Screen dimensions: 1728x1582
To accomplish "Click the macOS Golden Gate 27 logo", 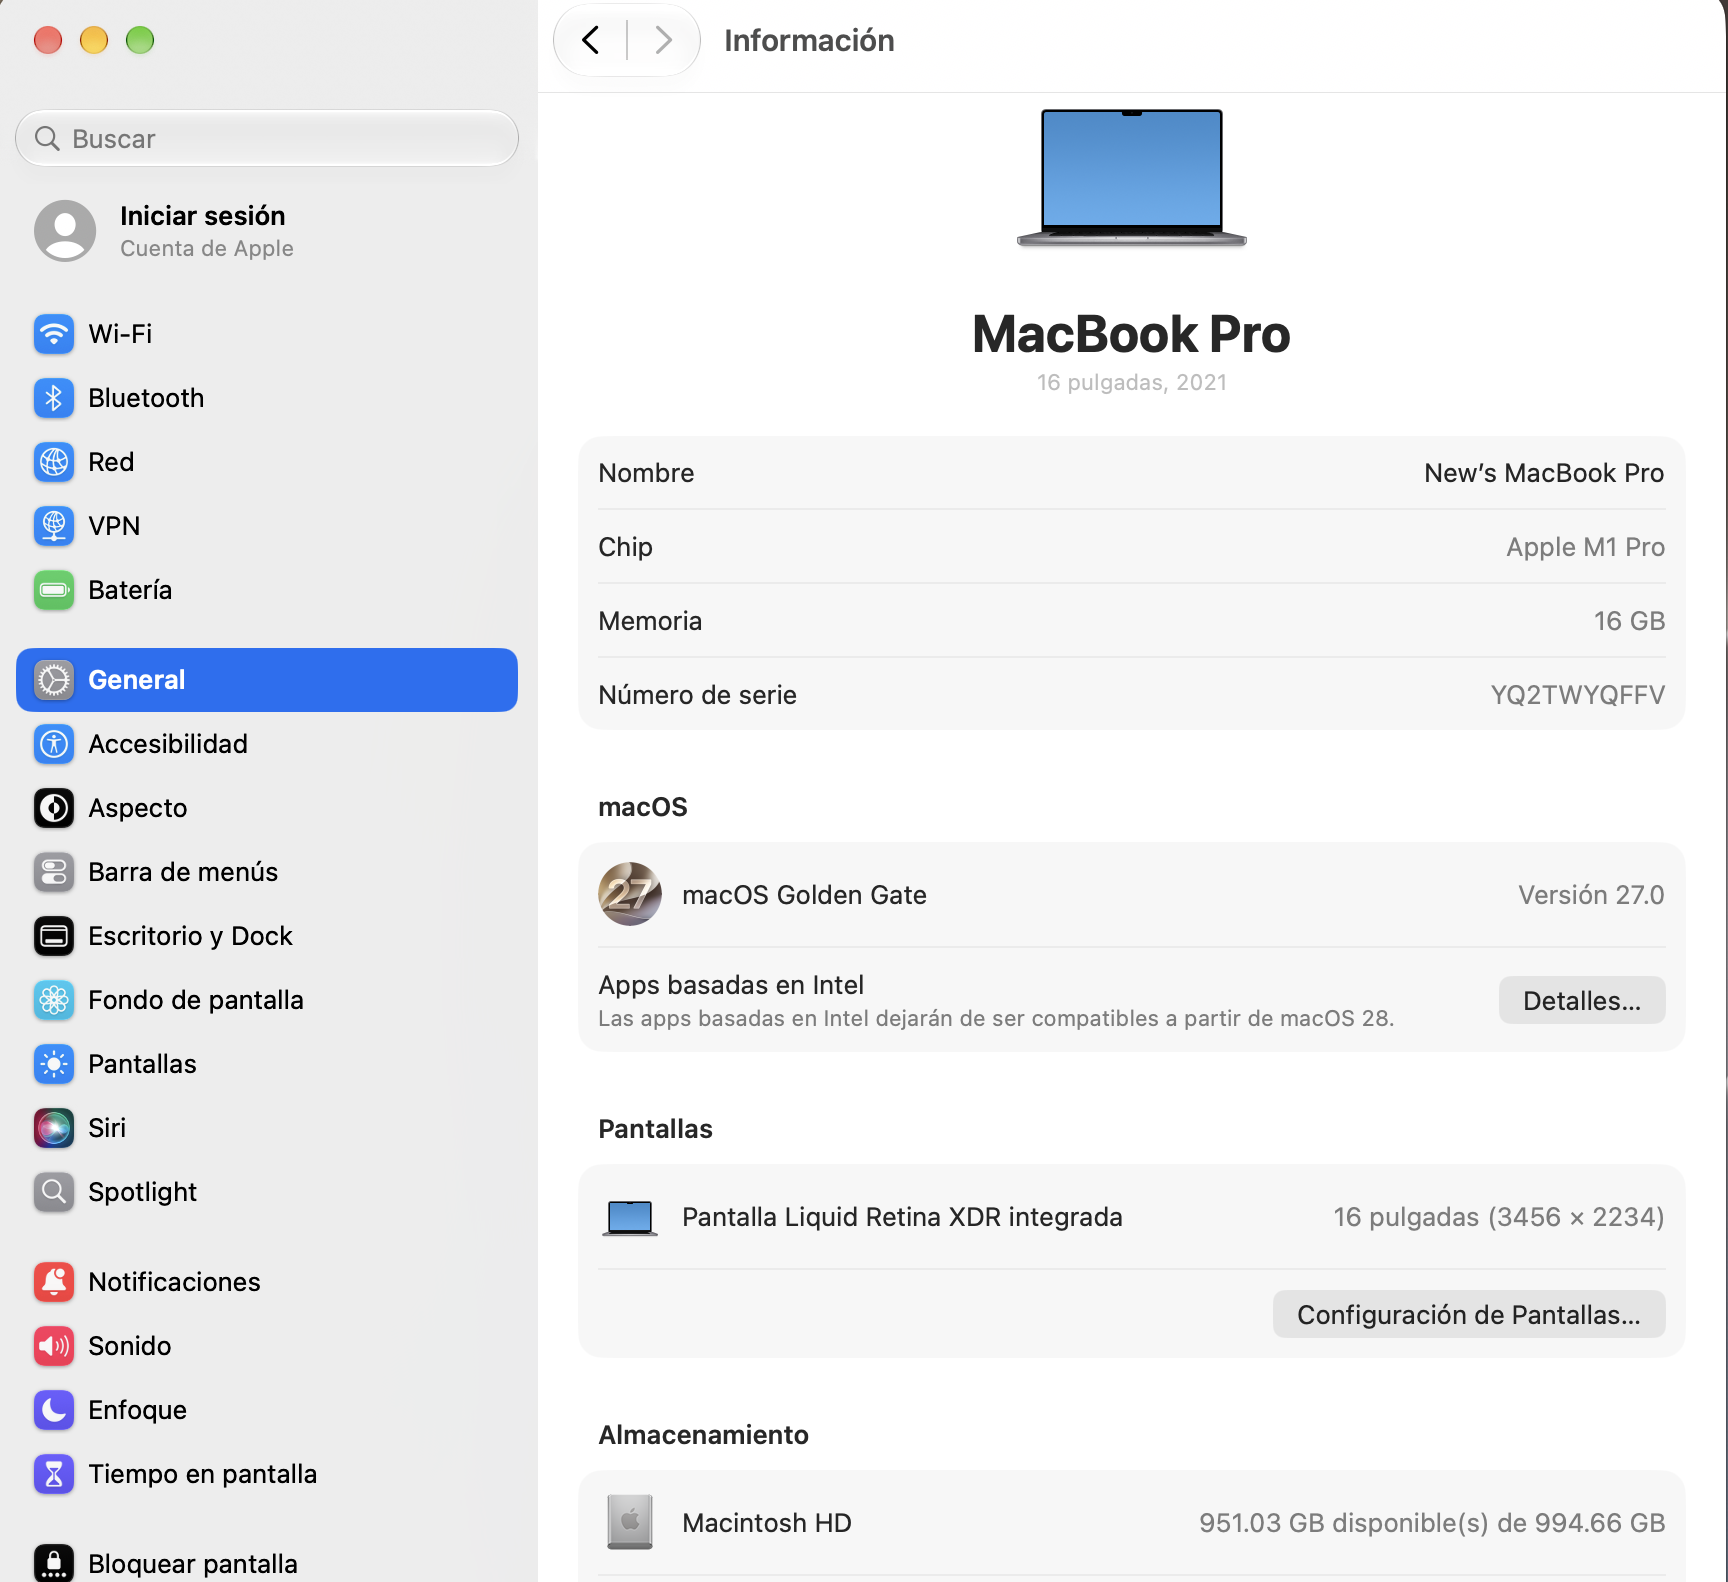I will tap(630, 894).
